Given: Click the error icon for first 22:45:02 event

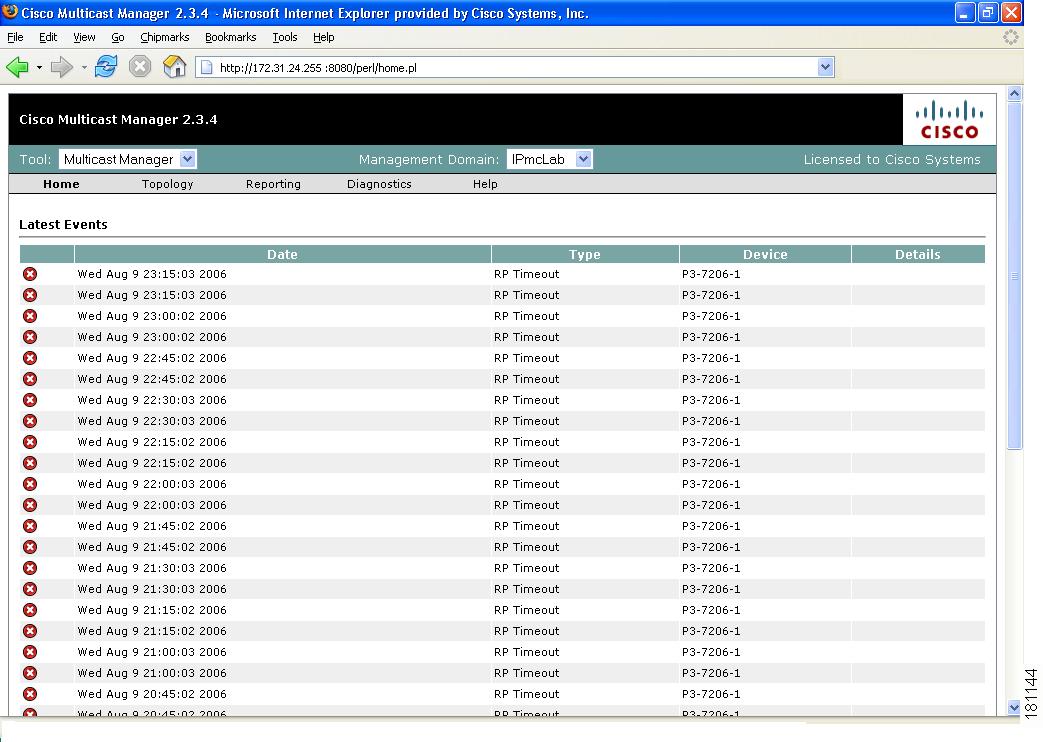Looking at the screenshot, I should [x=30, y=358].
